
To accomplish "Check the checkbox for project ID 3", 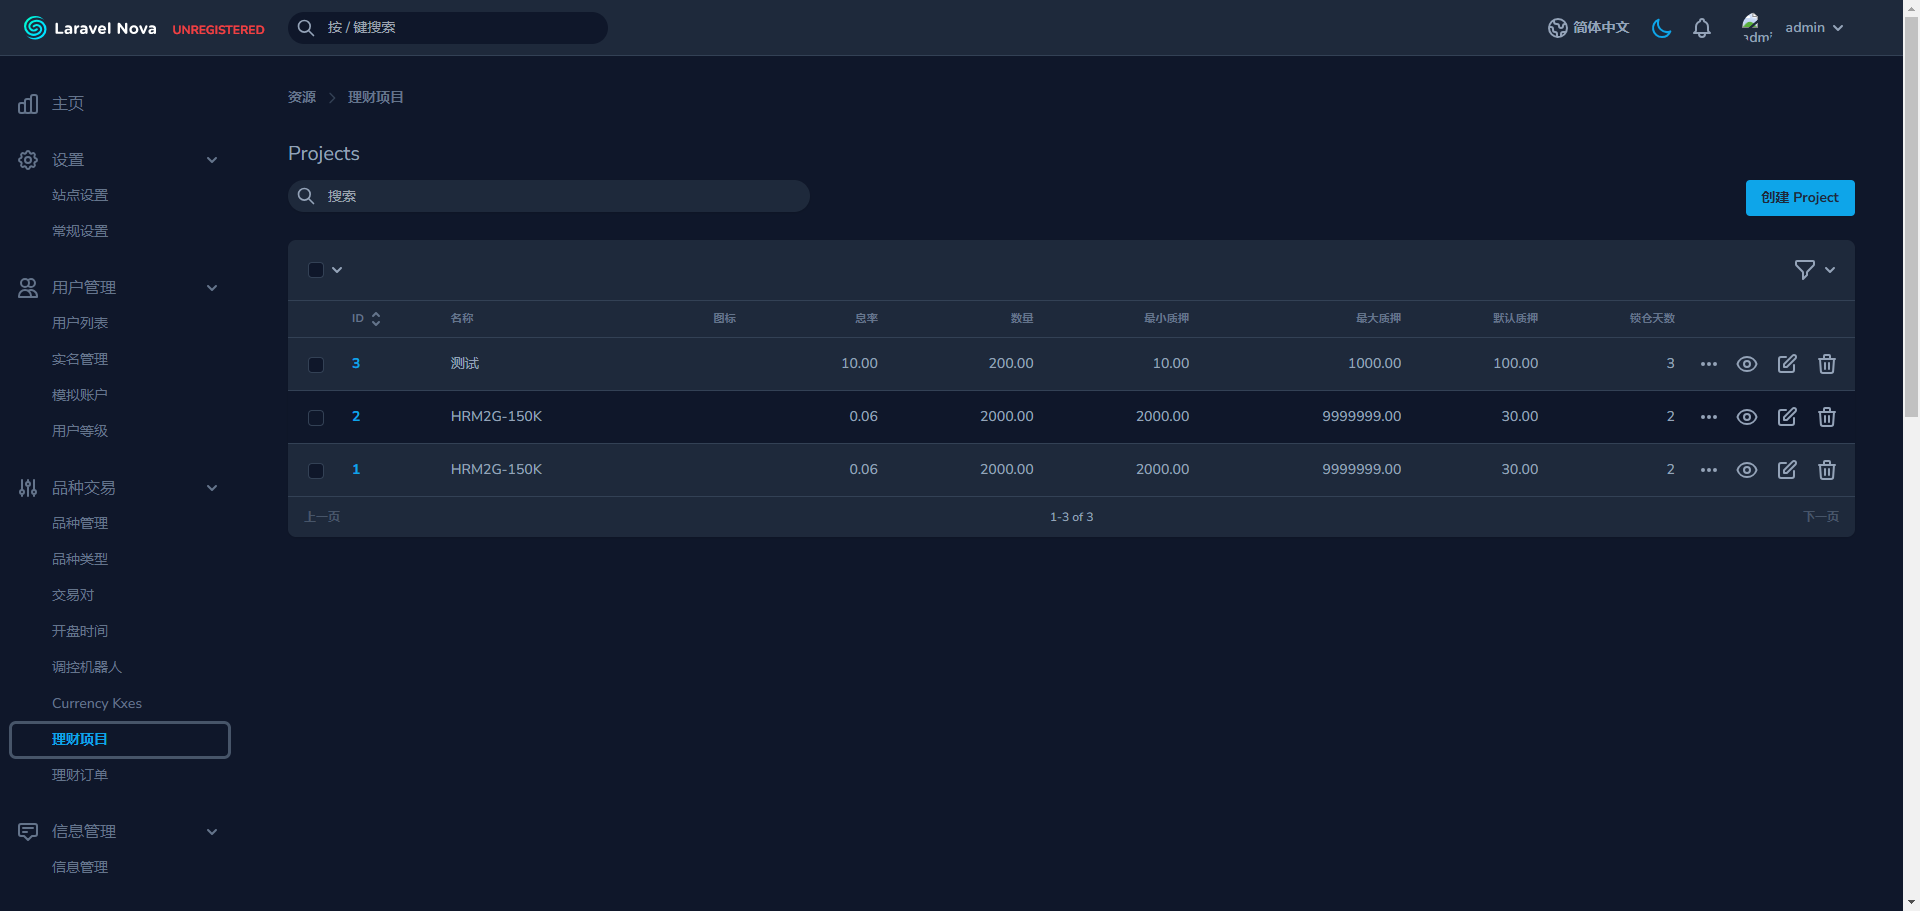I will click(x=316, y=365).
